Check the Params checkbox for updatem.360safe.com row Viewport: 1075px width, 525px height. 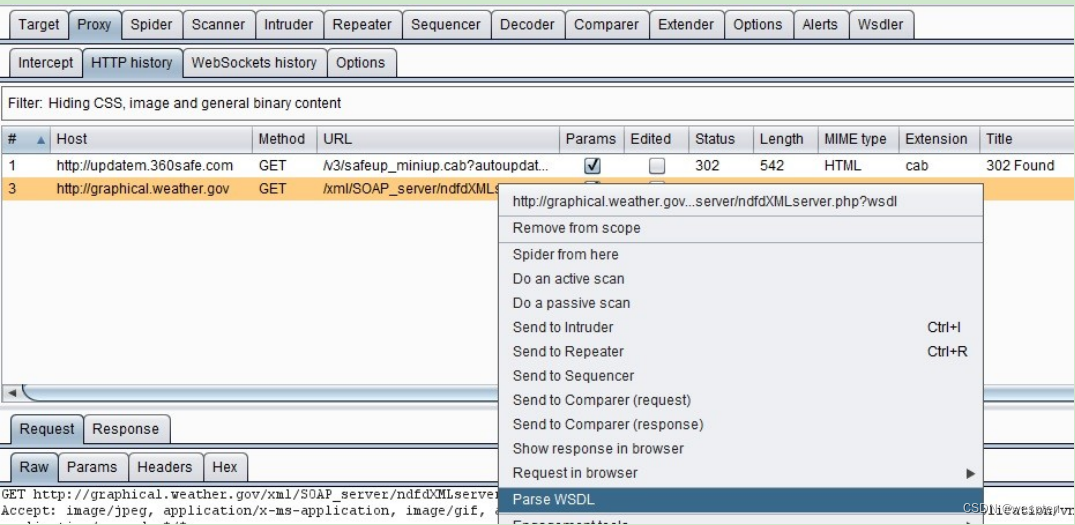tap(592, 166)
